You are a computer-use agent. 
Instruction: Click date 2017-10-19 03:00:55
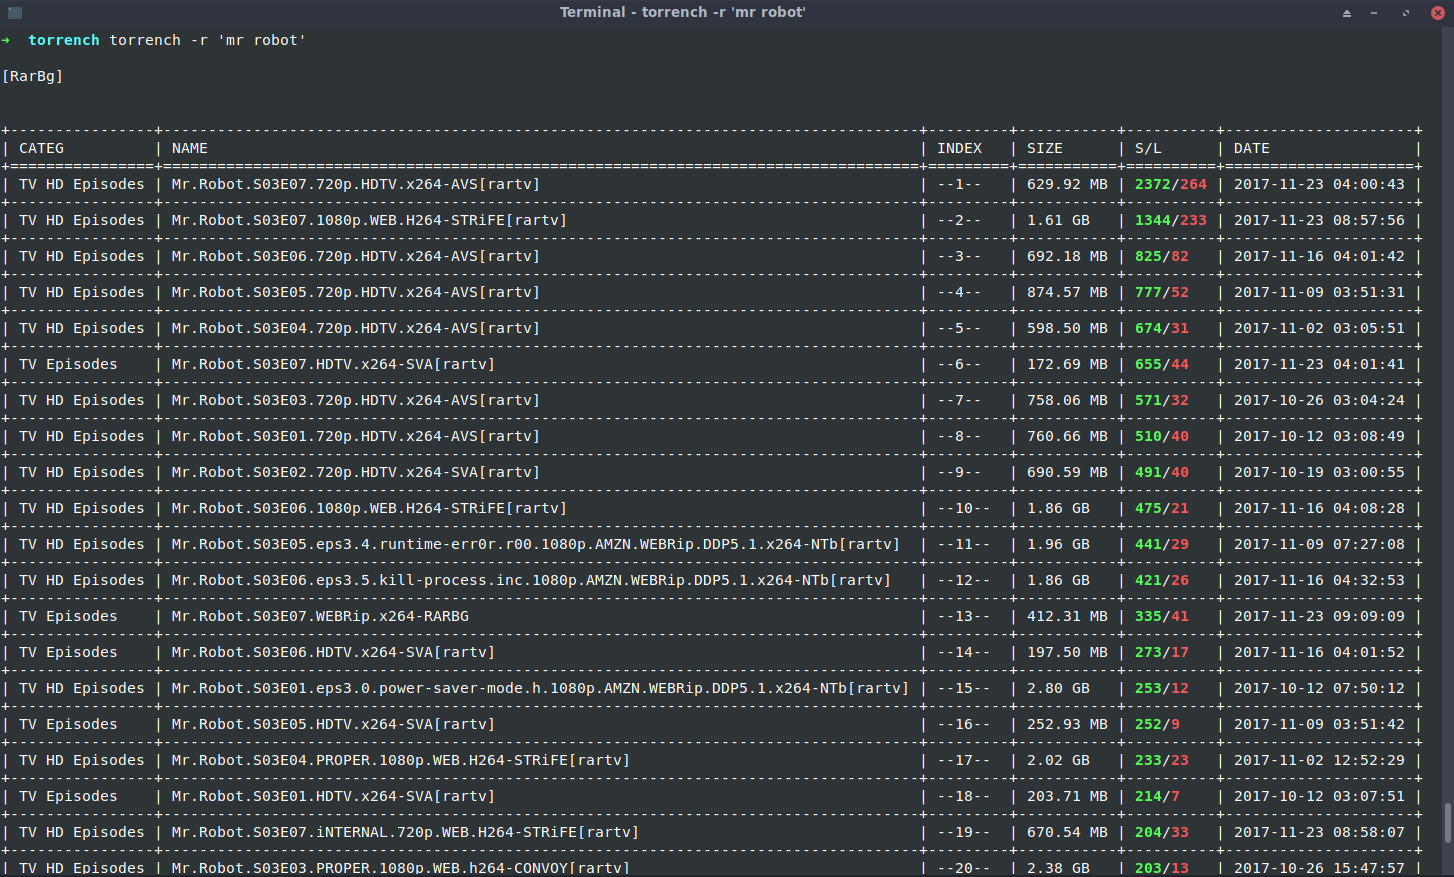coord(1319,472)
